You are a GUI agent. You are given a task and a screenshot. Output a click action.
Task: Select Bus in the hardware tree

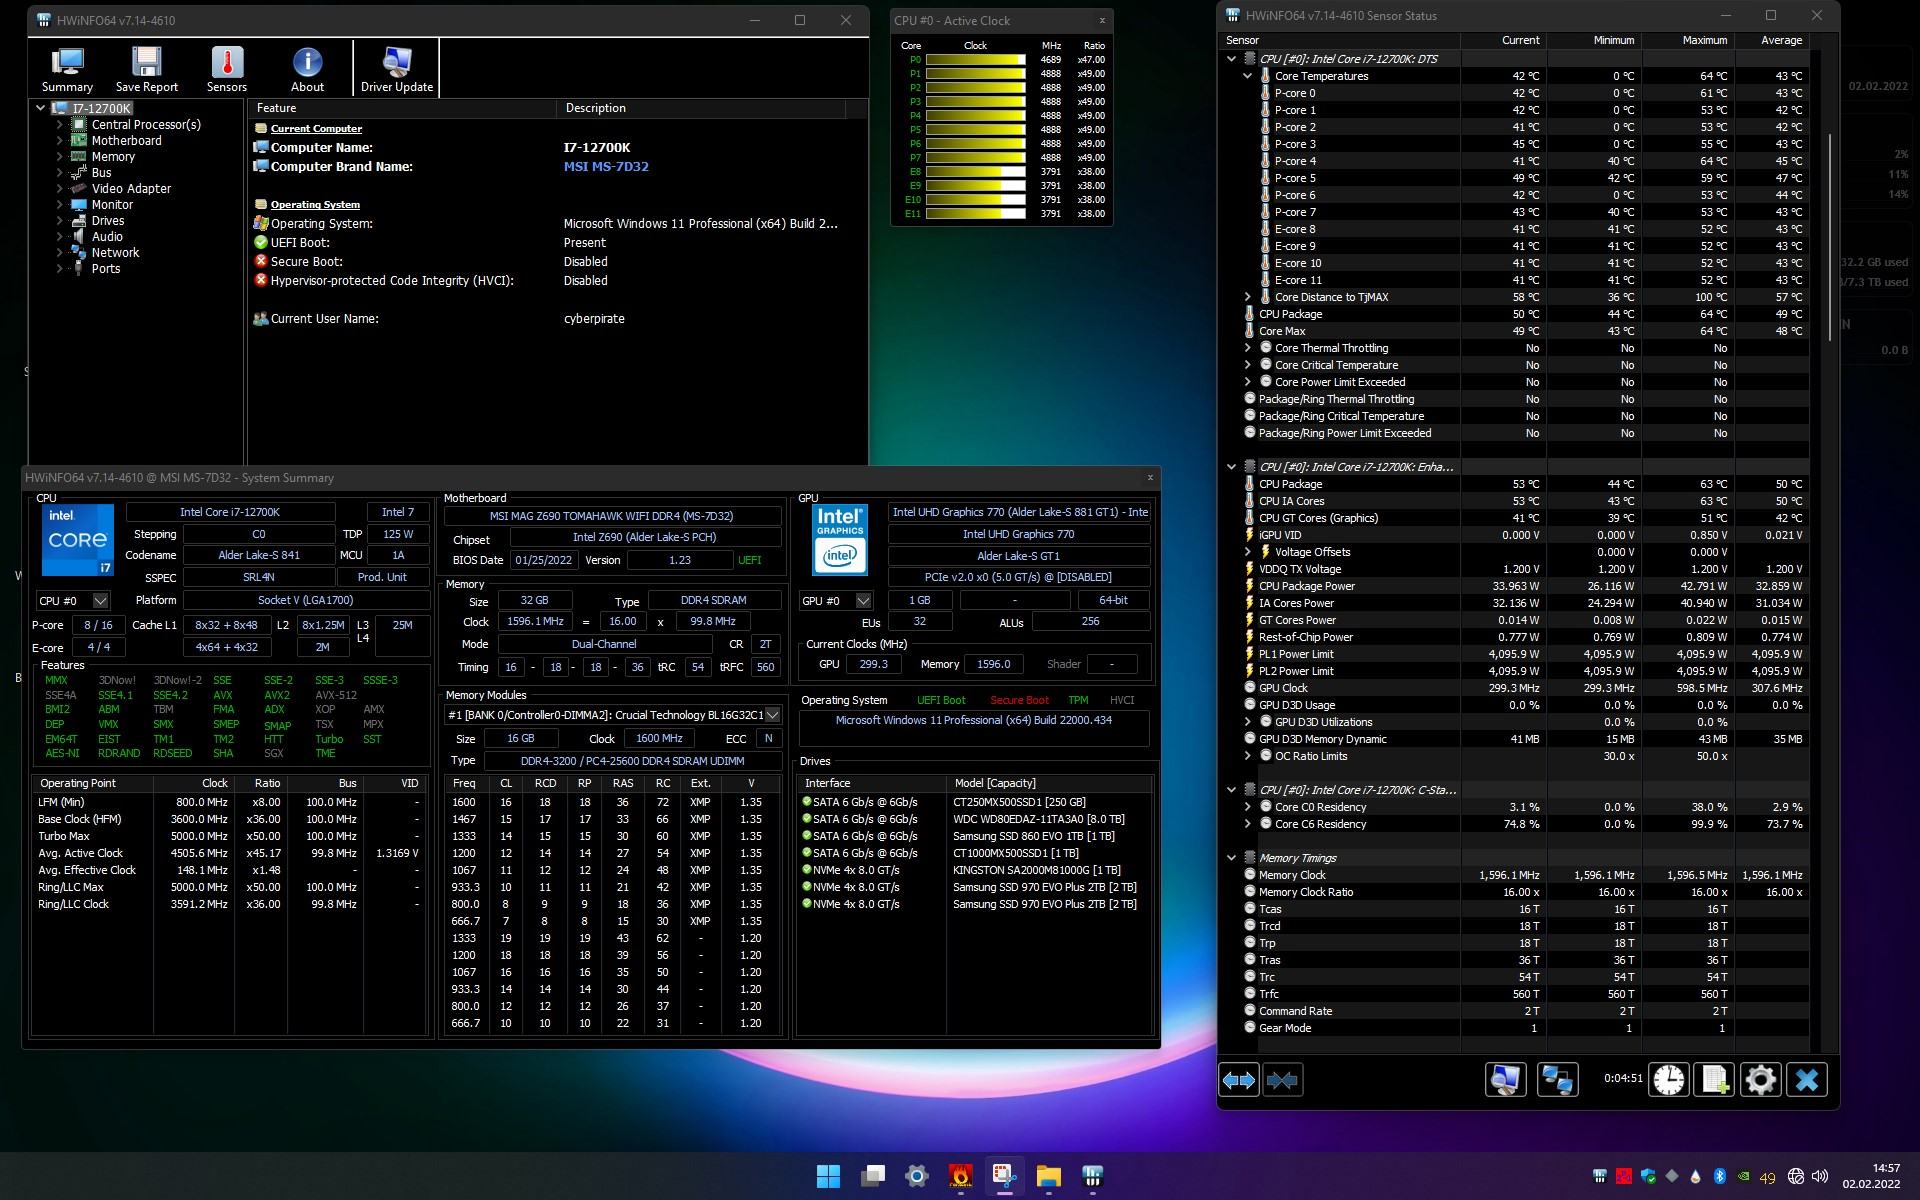tap(101, 173)
